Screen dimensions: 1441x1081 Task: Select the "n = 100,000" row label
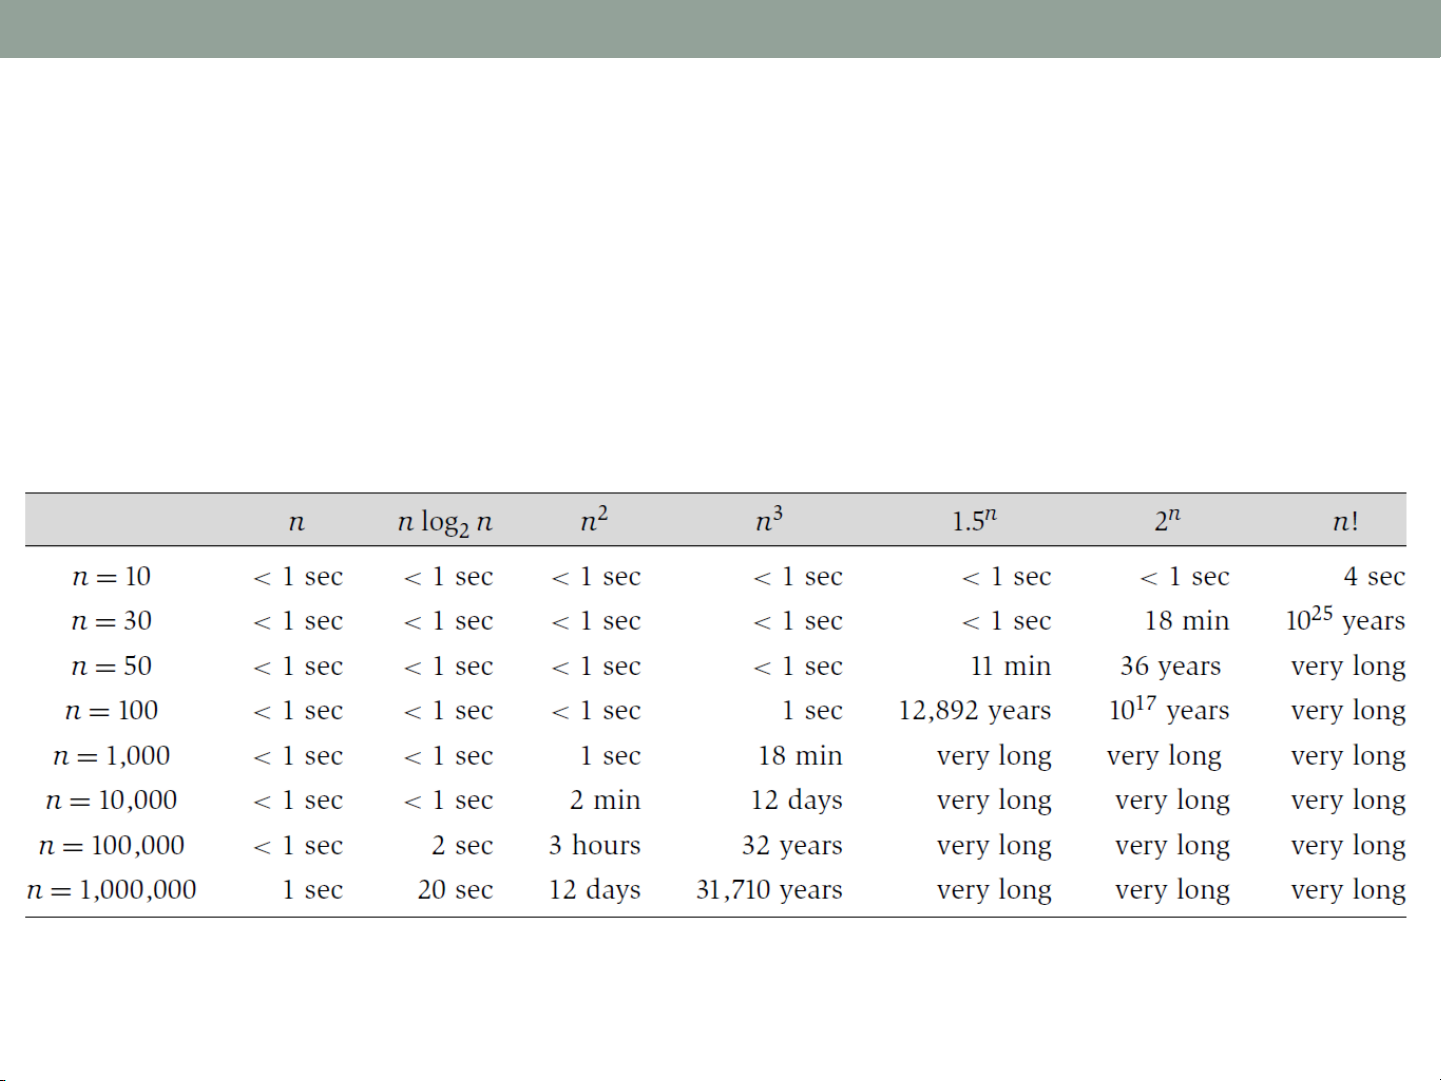pos(111,846)
